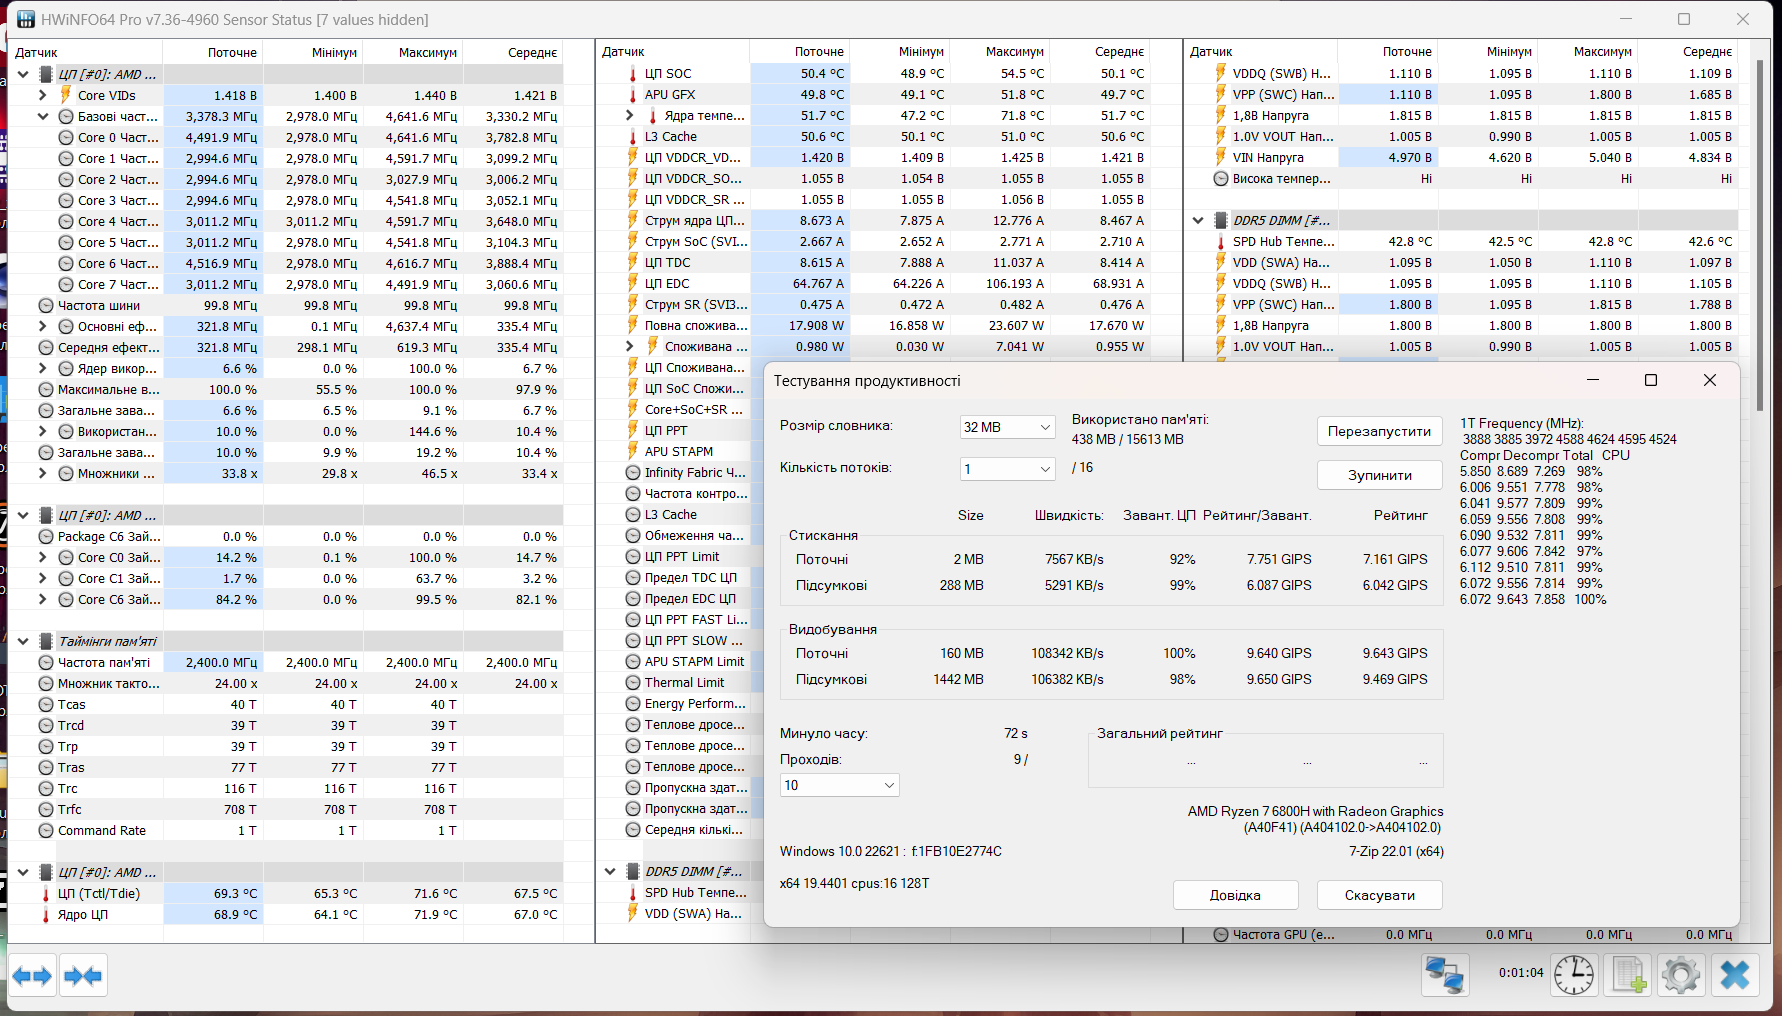The image size is (1782, 1016).
Task: Click the icon beside Command Rate row
Action: [x=46, y=830]
